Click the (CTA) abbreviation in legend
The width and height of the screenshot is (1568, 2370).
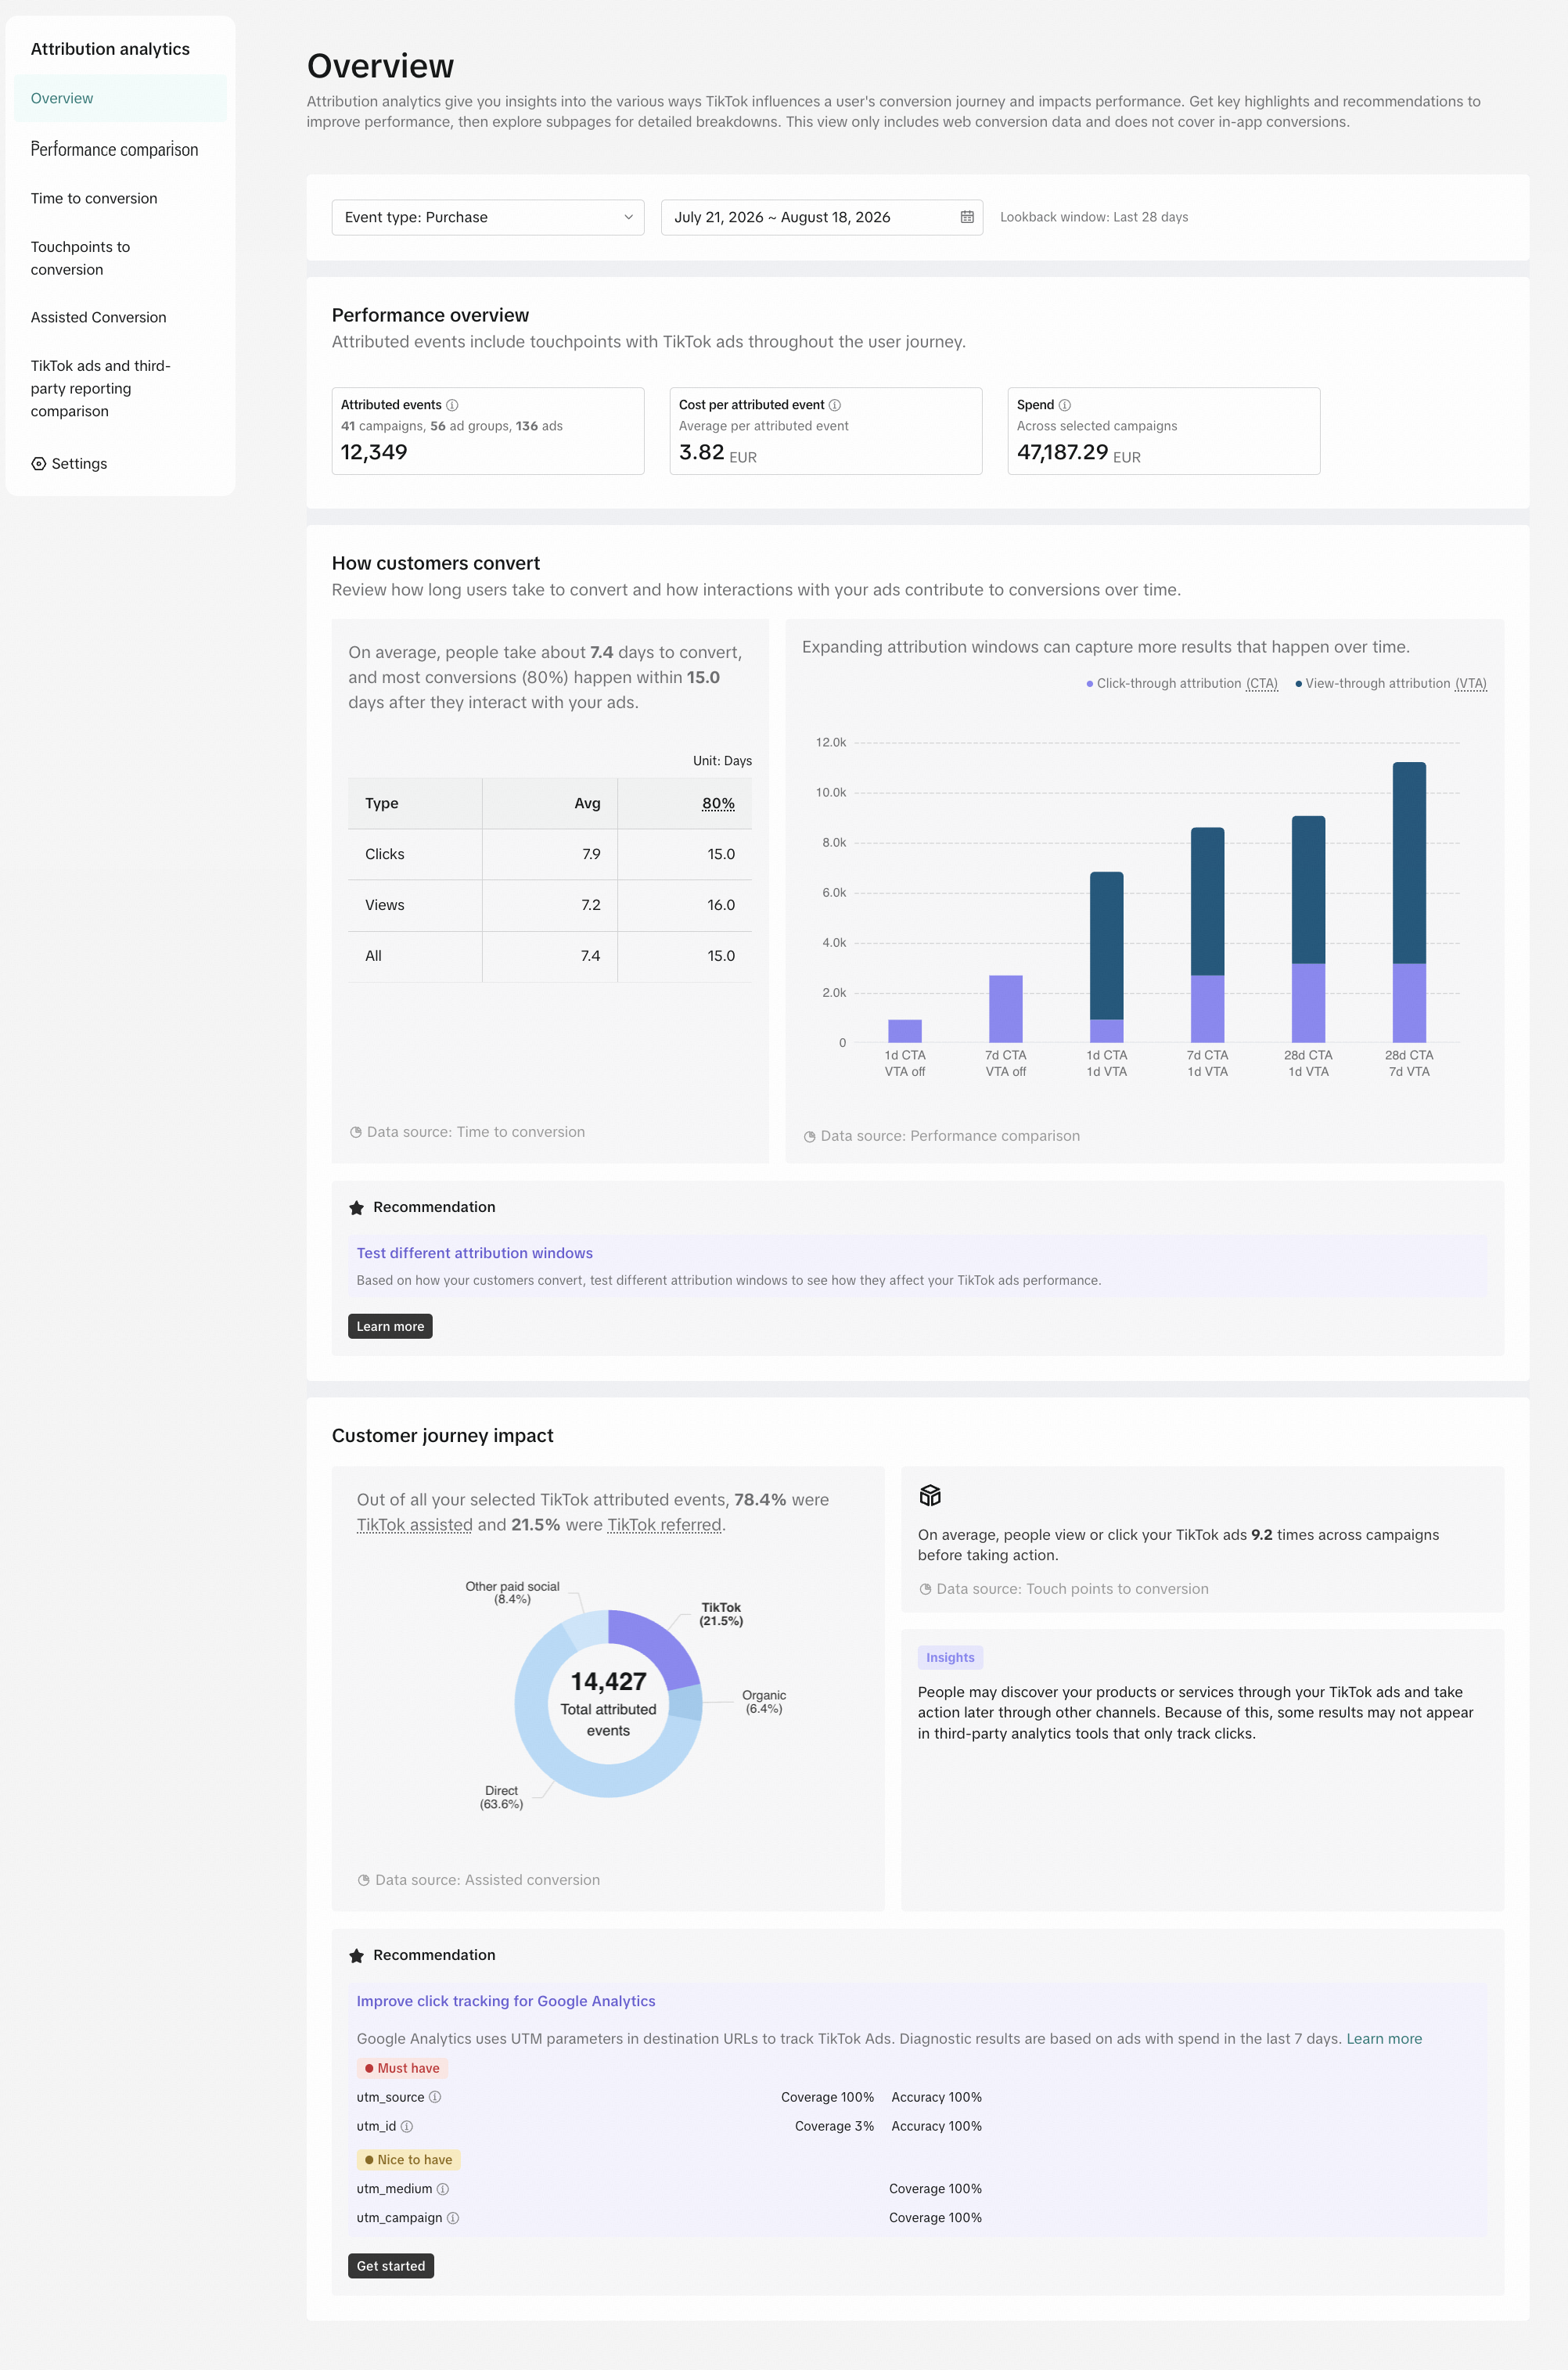1262,683
